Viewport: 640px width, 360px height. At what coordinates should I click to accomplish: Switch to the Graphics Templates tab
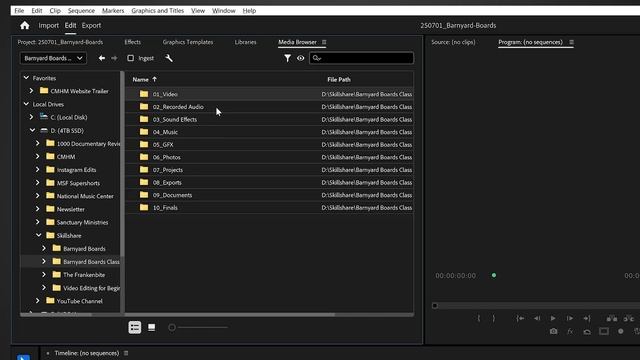tap(188, 42)
